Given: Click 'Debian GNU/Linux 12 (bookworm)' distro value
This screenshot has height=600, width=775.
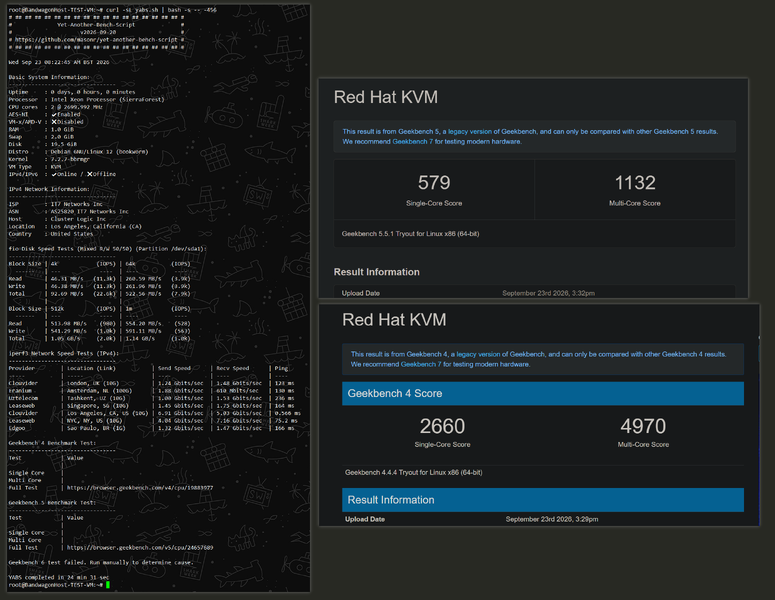Looking at the screenshot, I should point(99,152).
